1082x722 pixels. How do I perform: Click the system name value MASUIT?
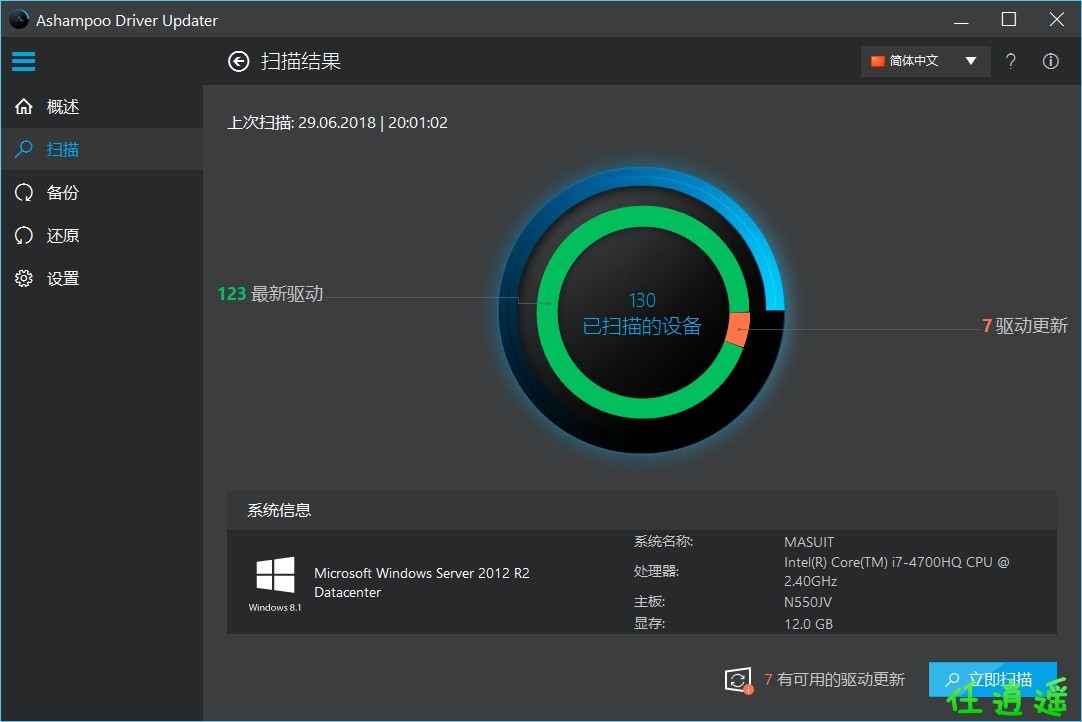click(809, 542)
